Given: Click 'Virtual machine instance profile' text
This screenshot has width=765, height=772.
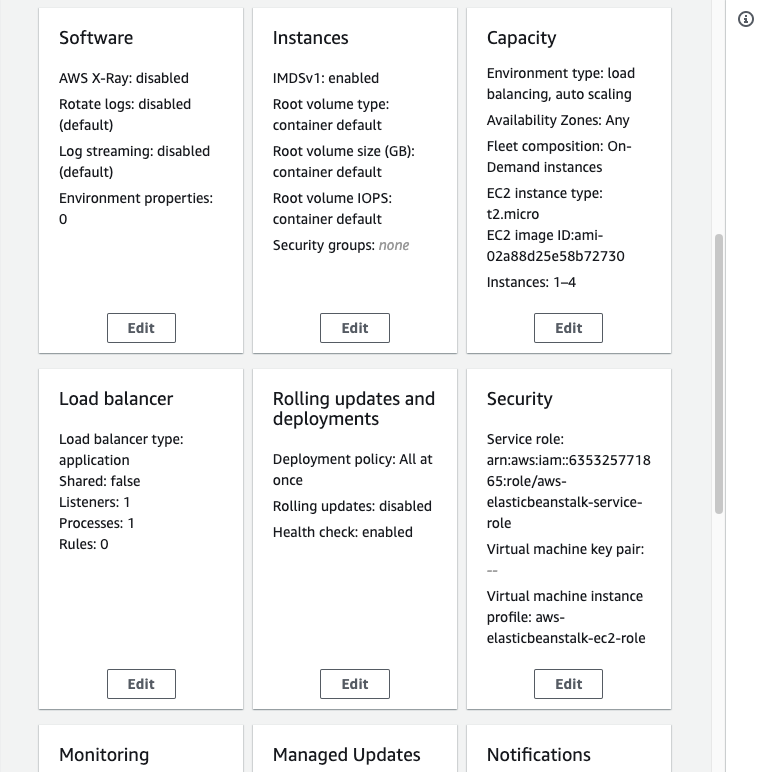Looking at the screenshot, I should pos(566,617).
